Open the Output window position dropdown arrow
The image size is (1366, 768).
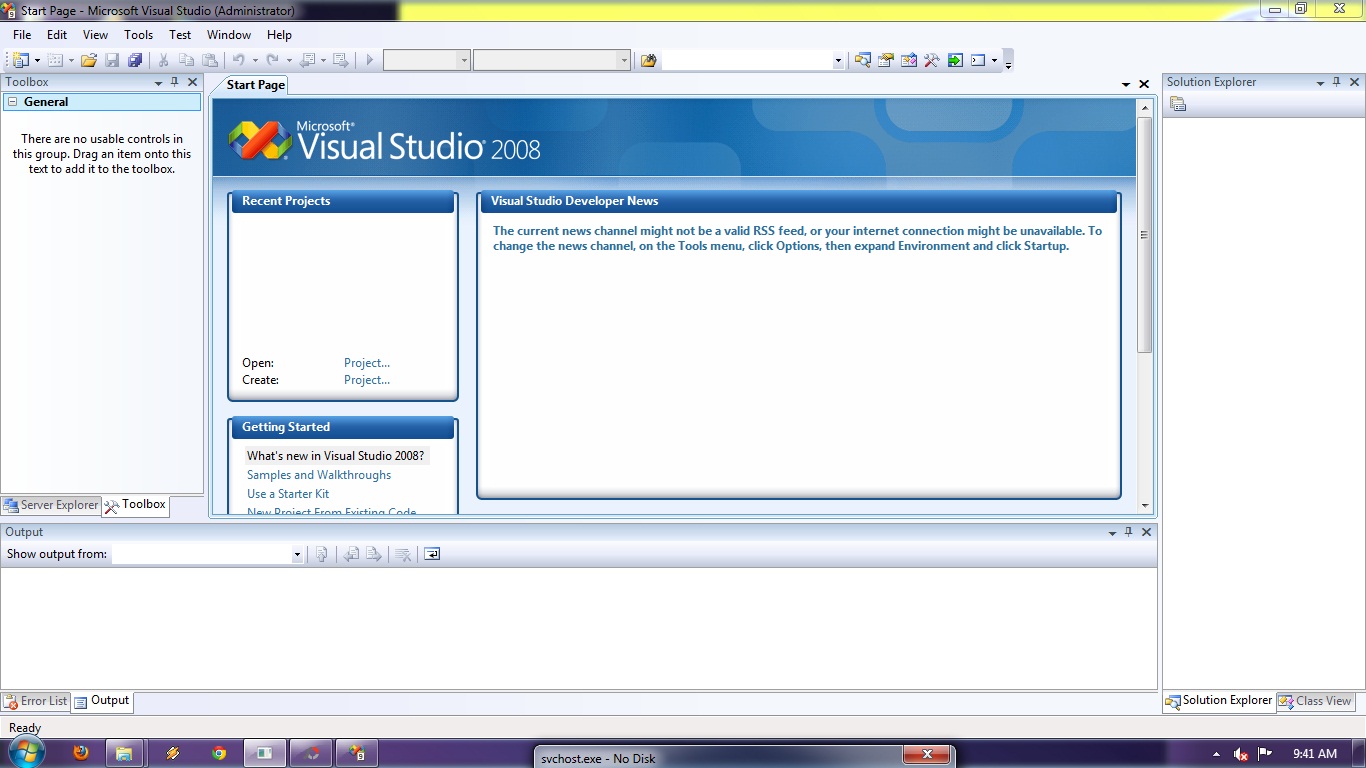(1112, 533)
